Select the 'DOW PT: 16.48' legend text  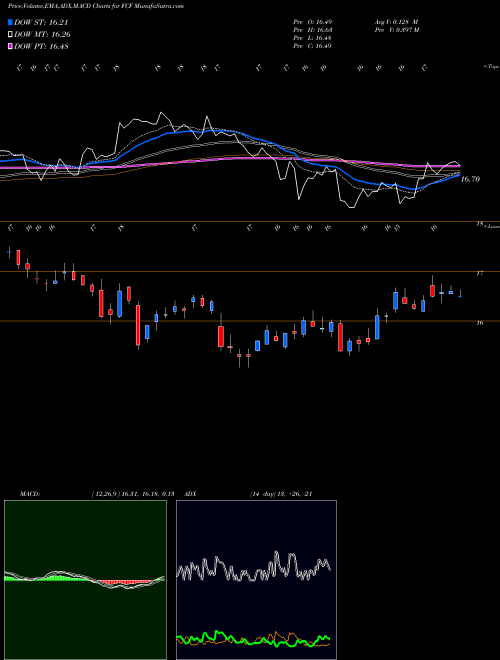pyautogui.click(x=41, y=46)
